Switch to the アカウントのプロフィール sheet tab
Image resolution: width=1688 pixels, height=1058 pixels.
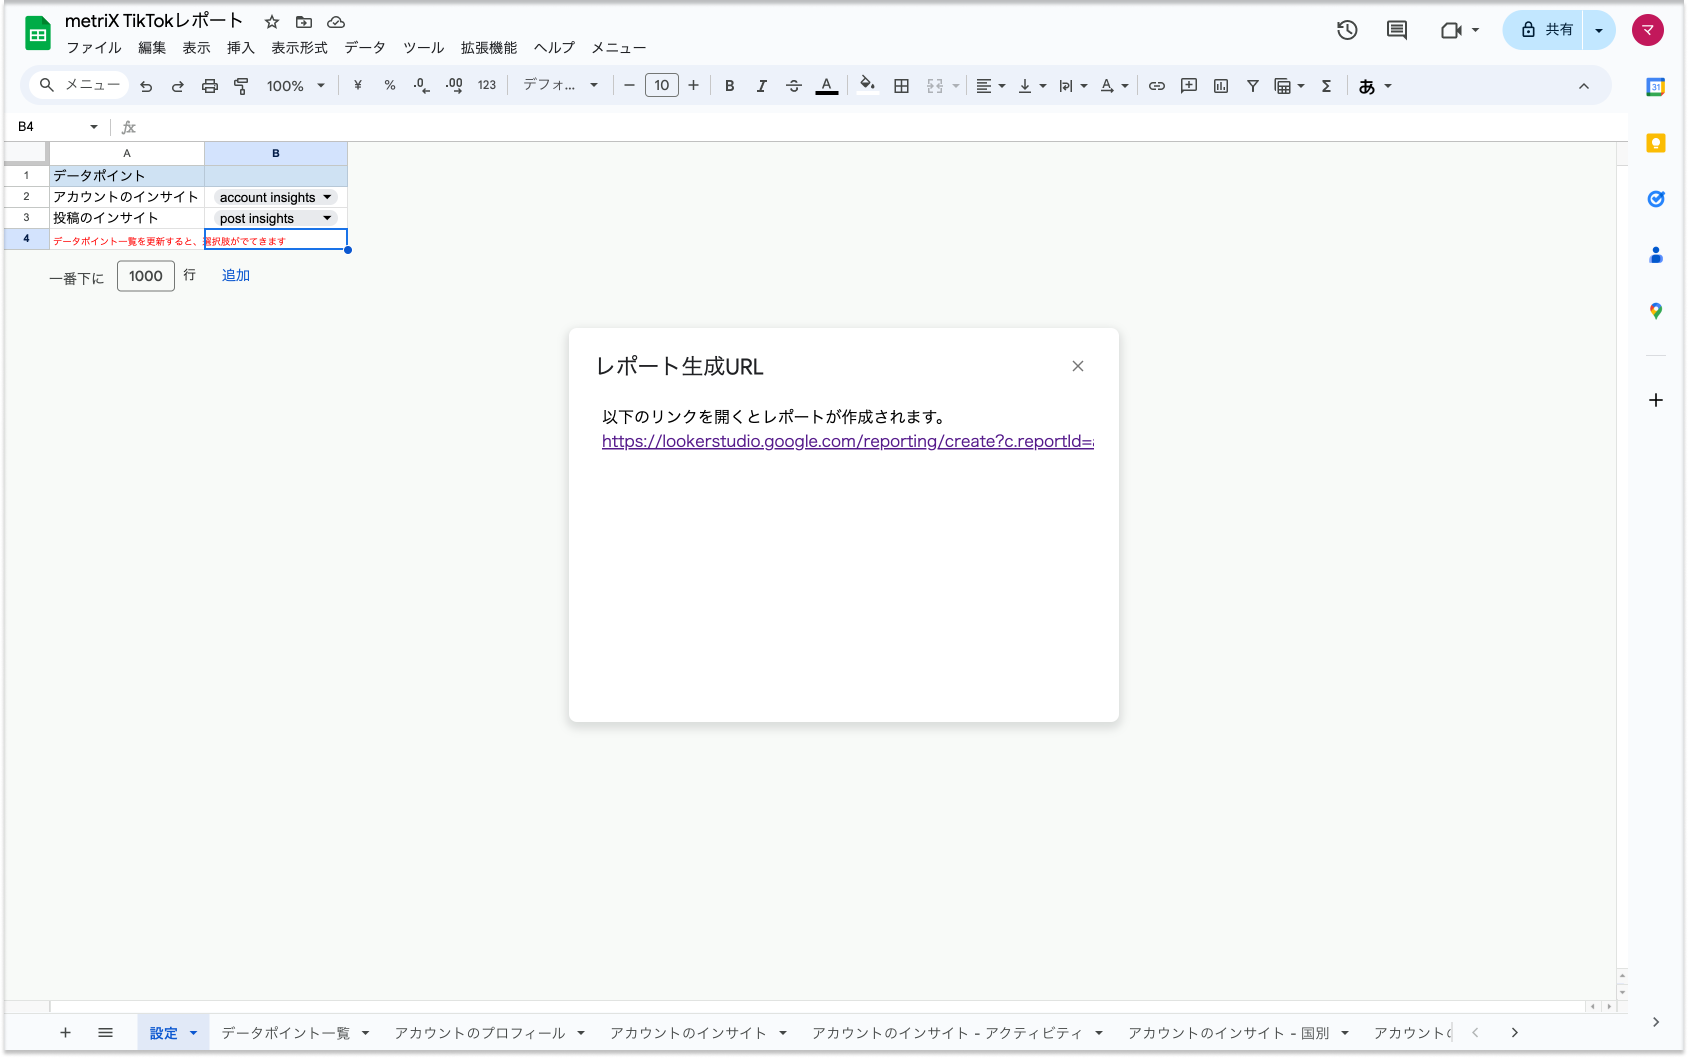[480, 1033]
